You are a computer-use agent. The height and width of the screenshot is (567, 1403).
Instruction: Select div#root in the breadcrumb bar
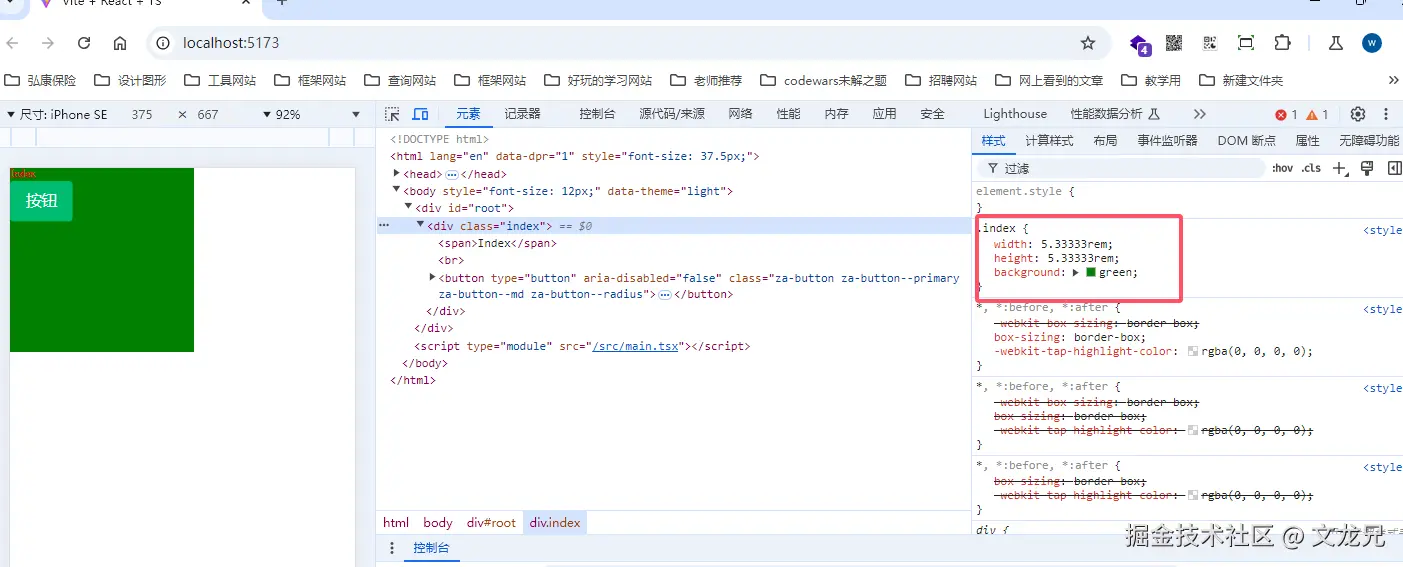click(491, 522)
